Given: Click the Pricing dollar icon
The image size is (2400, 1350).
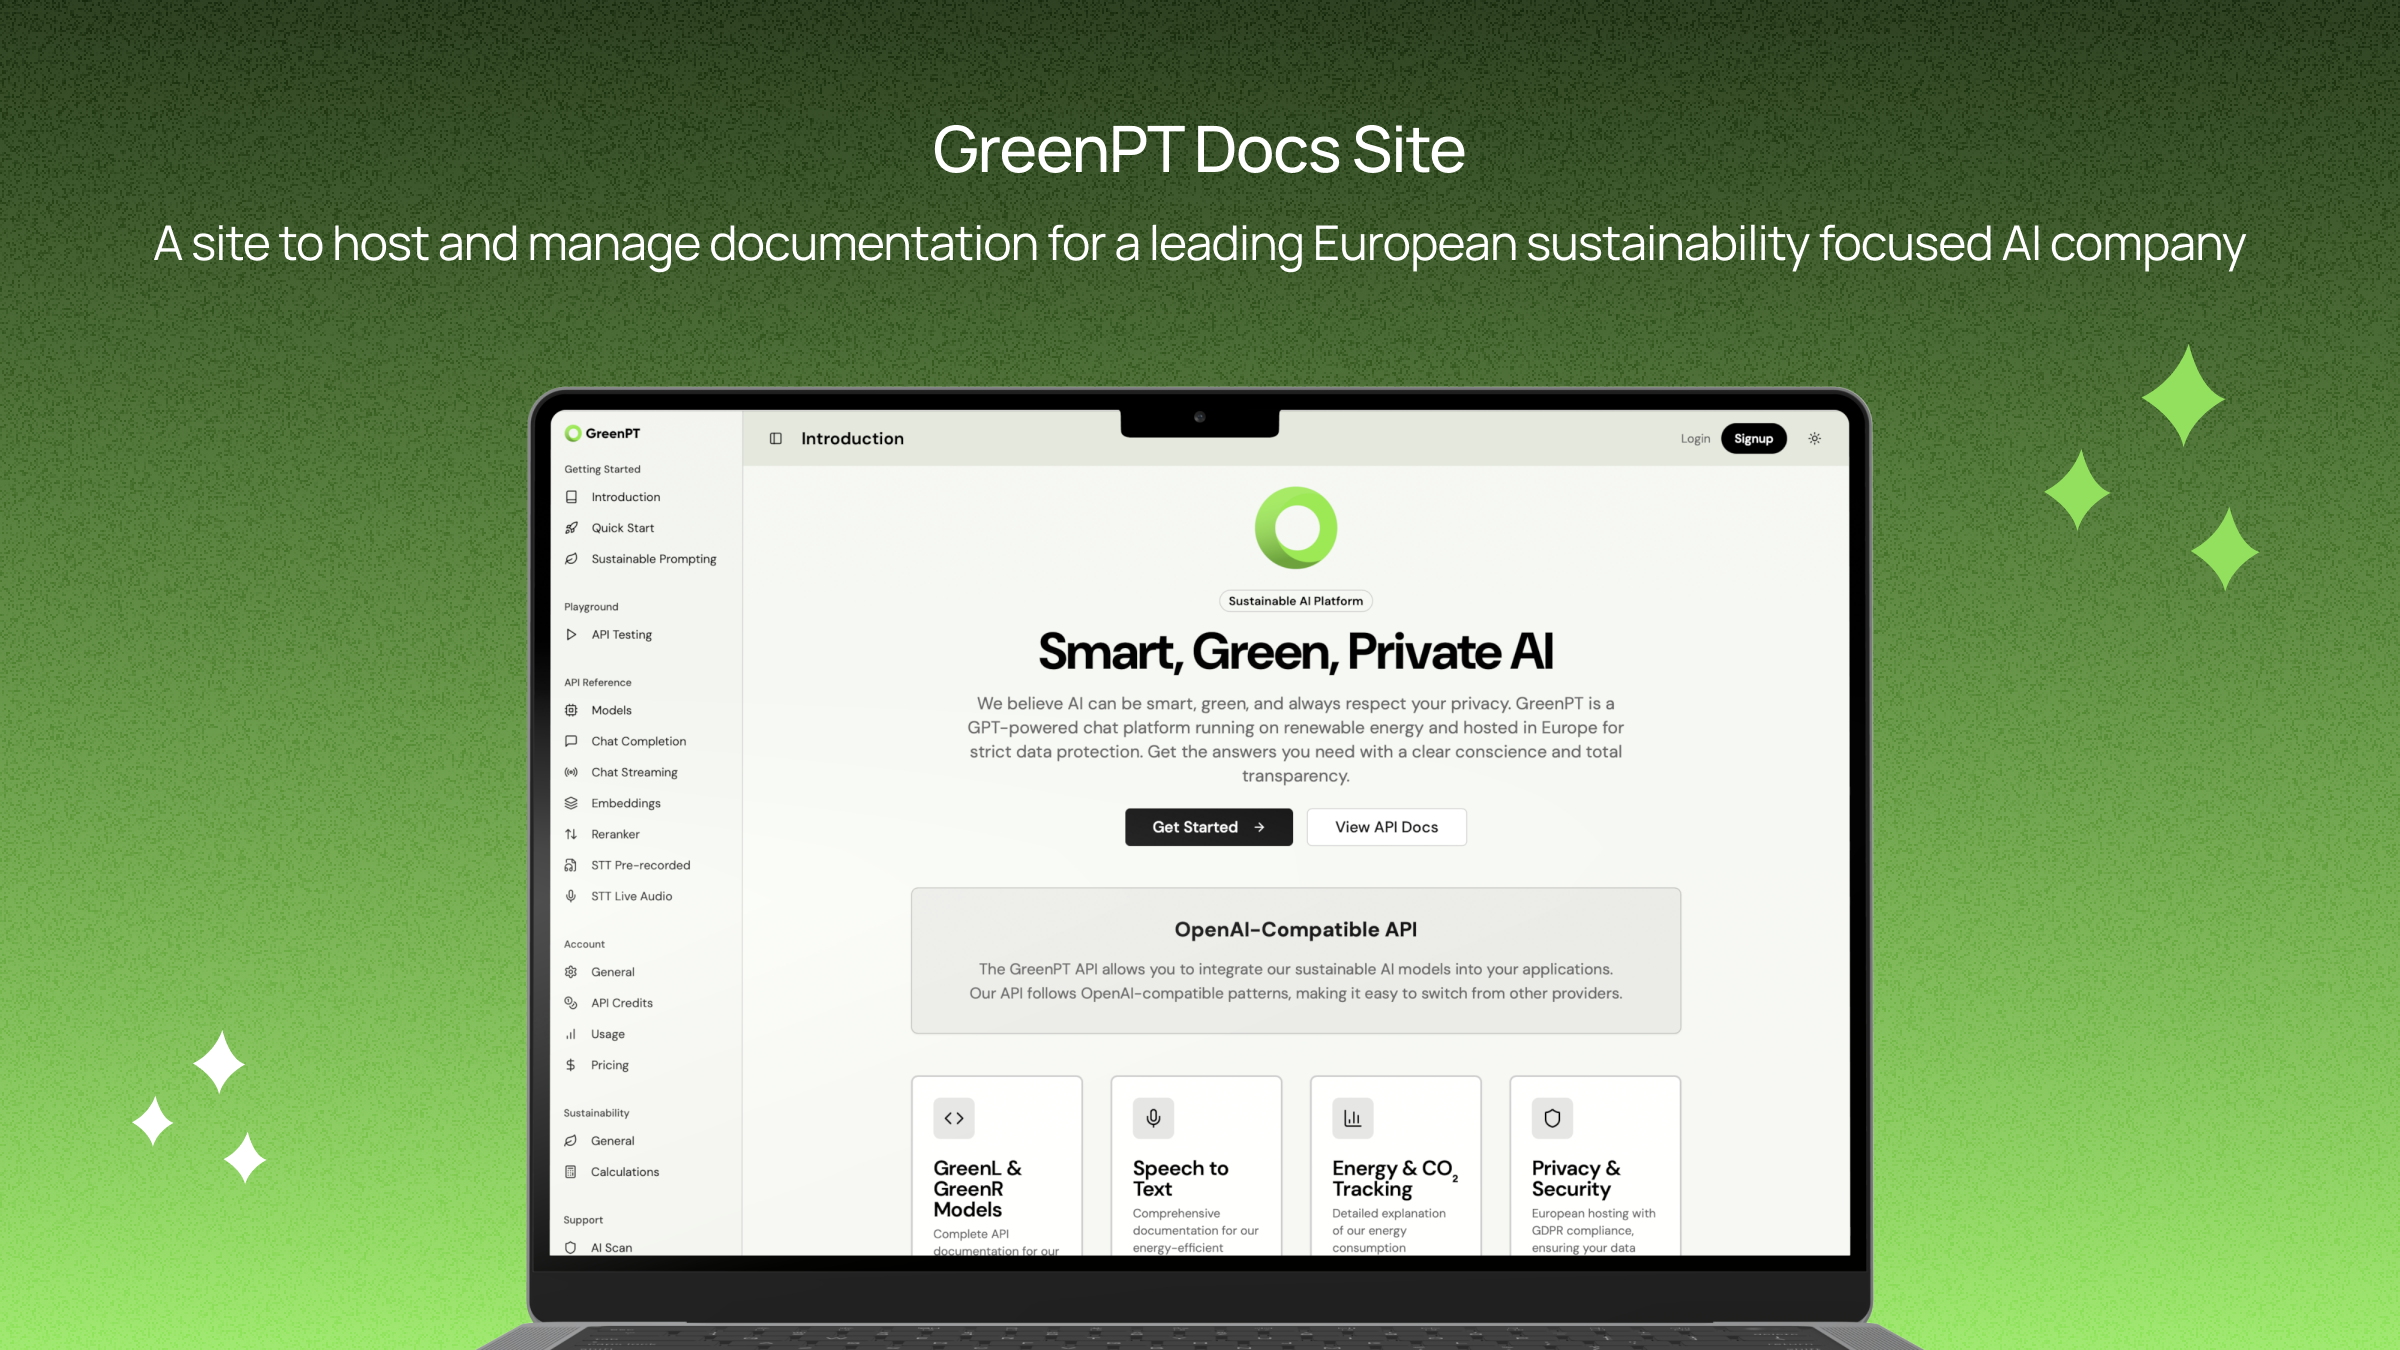Looking at the screenshot, I should (x=570, y=1065).
